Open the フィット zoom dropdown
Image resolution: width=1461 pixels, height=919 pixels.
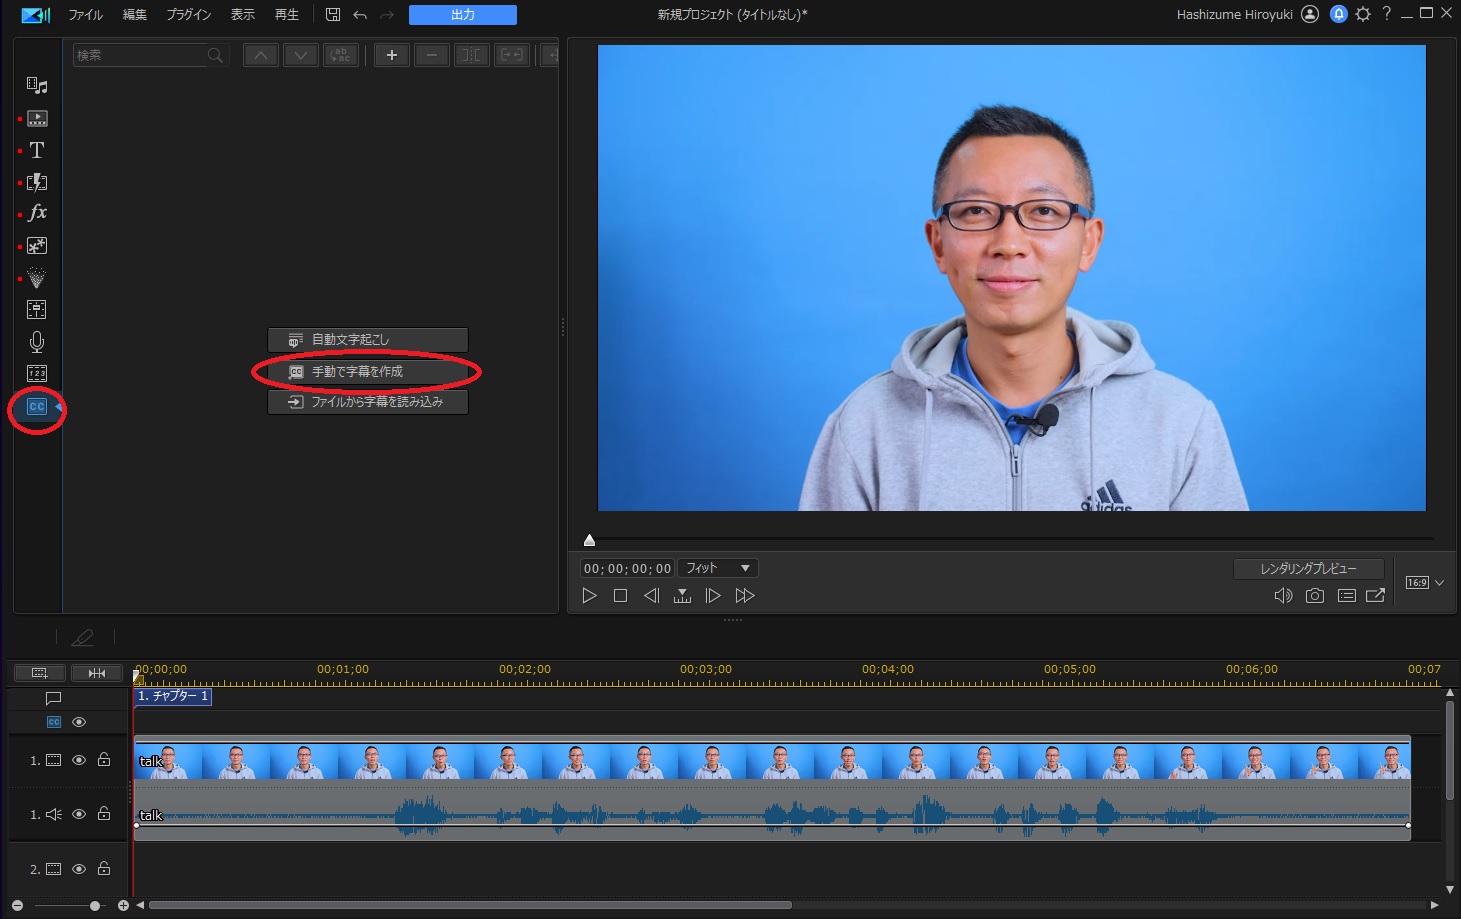[x=718, y=568]
